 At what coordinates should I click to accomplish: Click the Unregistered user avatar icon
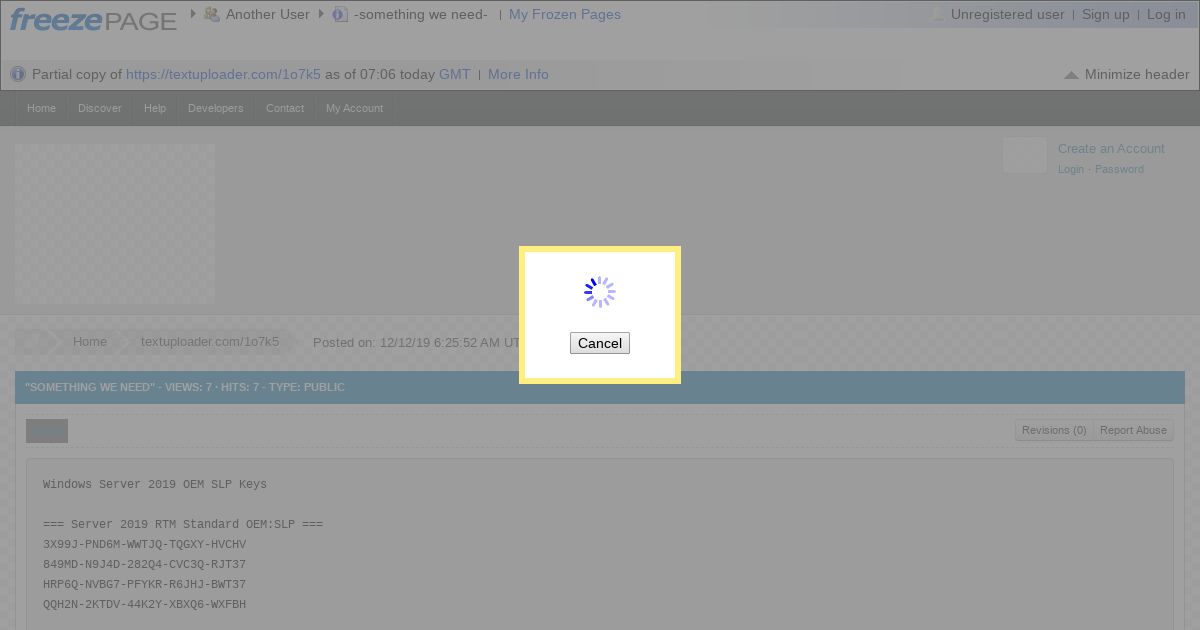coord(937,14)
